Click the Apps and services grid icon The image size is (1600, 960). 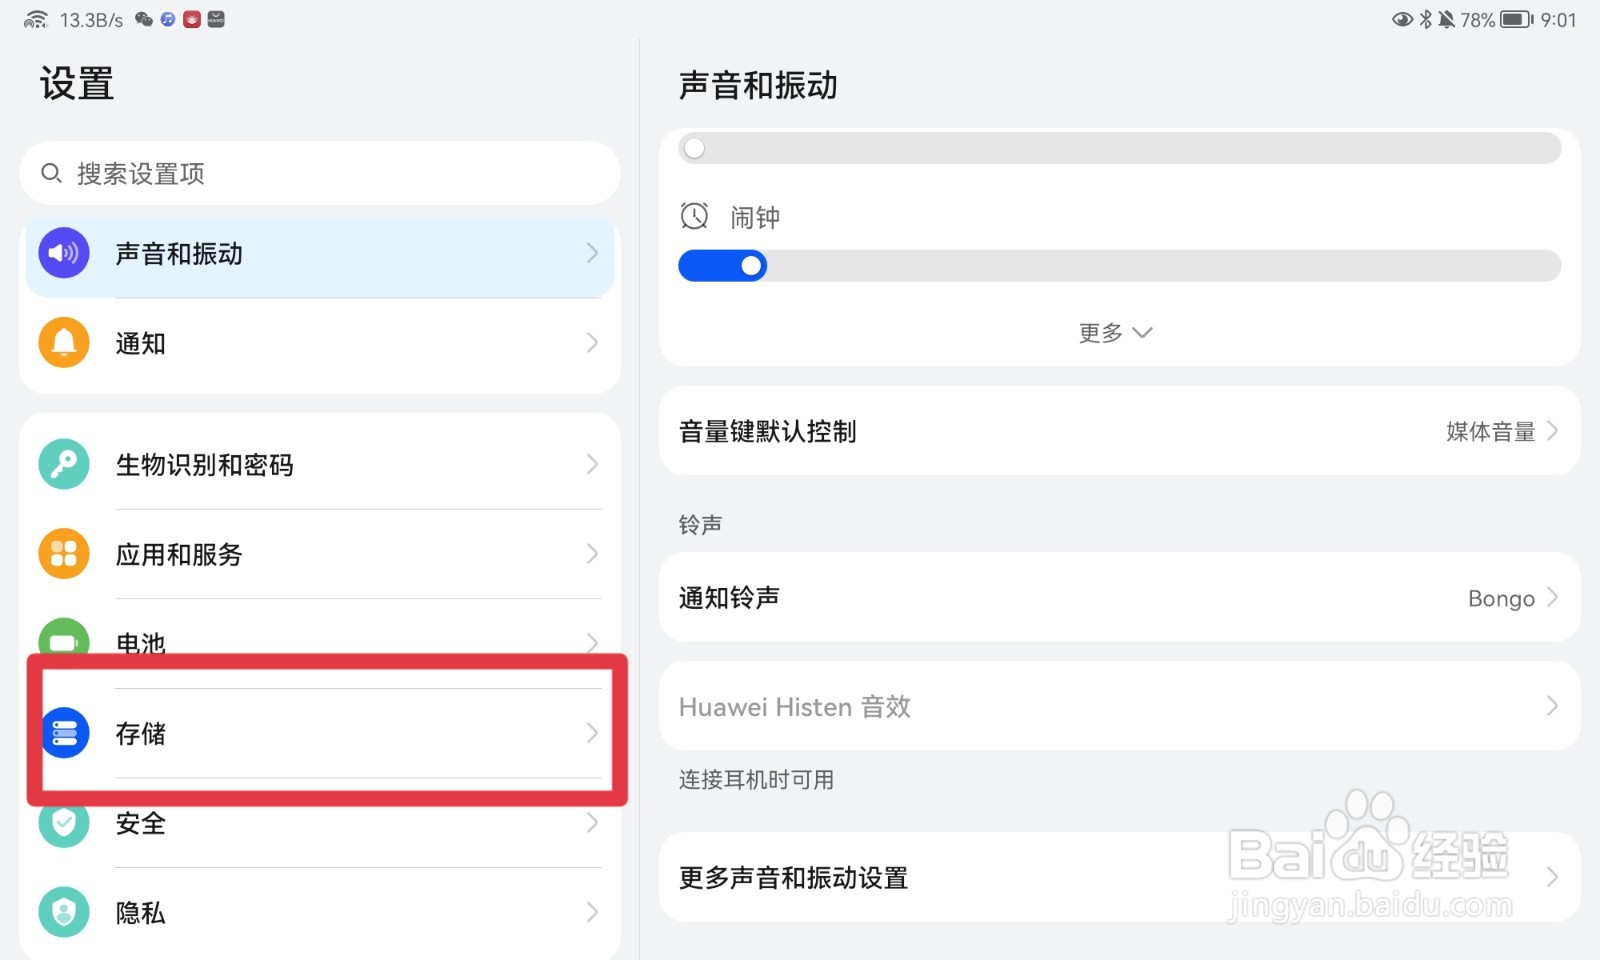(64, 554)
